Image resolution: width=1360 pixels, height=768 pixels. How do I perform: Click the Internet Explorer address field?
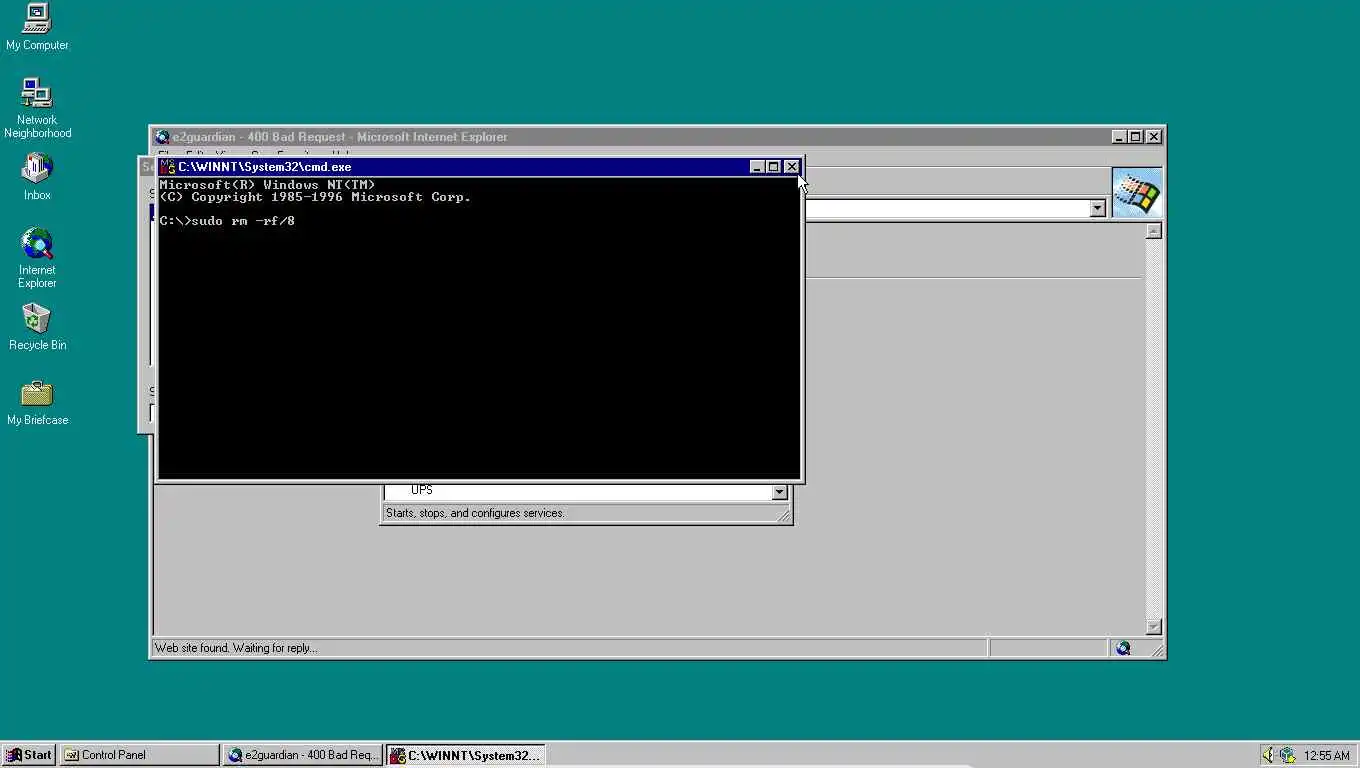pos(946,208)
